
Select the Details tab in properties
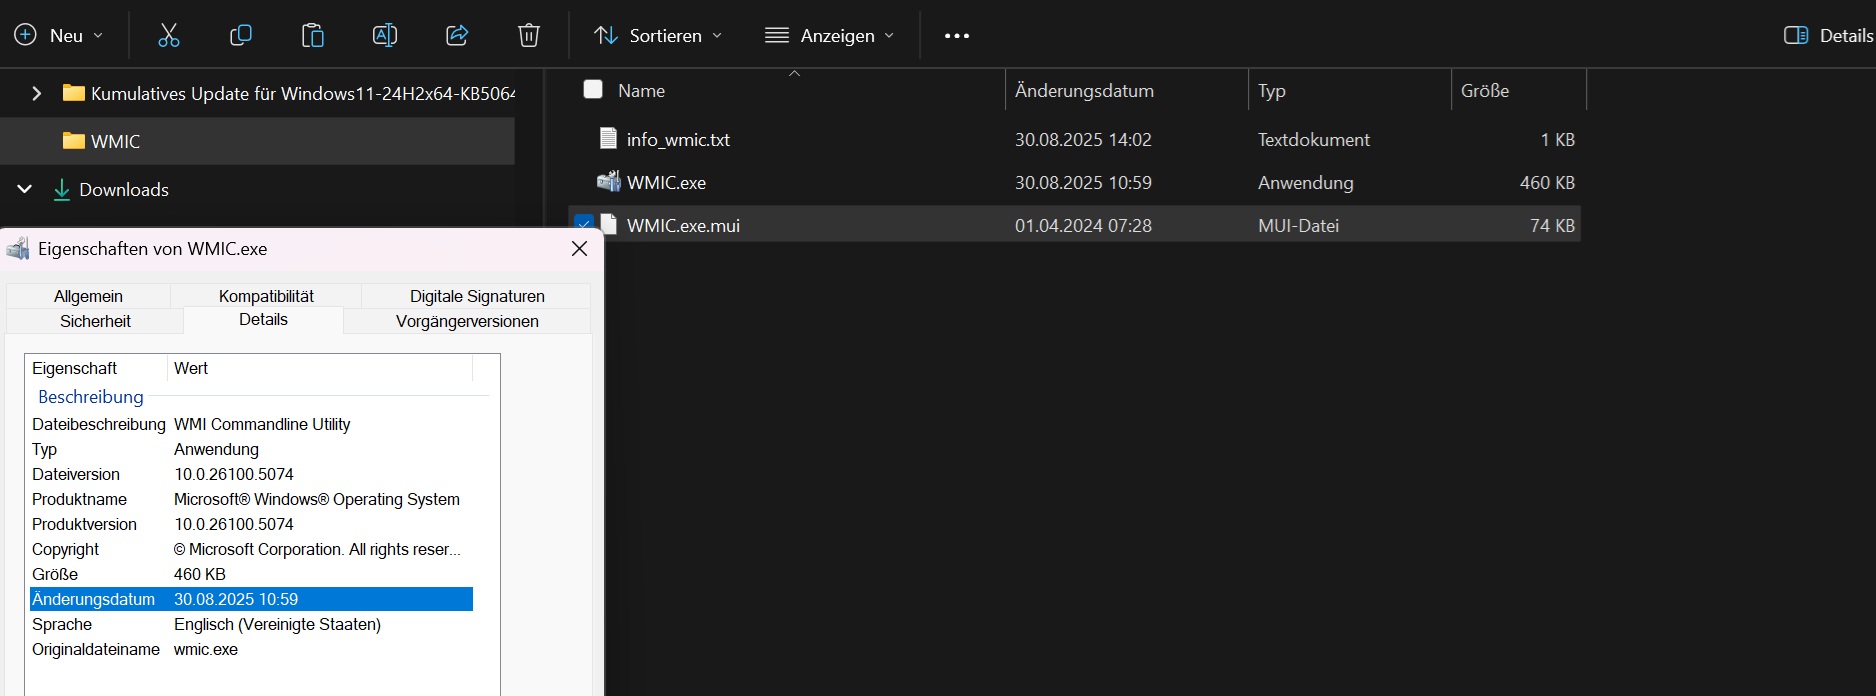pyautogui.click(x=263, y=320)
